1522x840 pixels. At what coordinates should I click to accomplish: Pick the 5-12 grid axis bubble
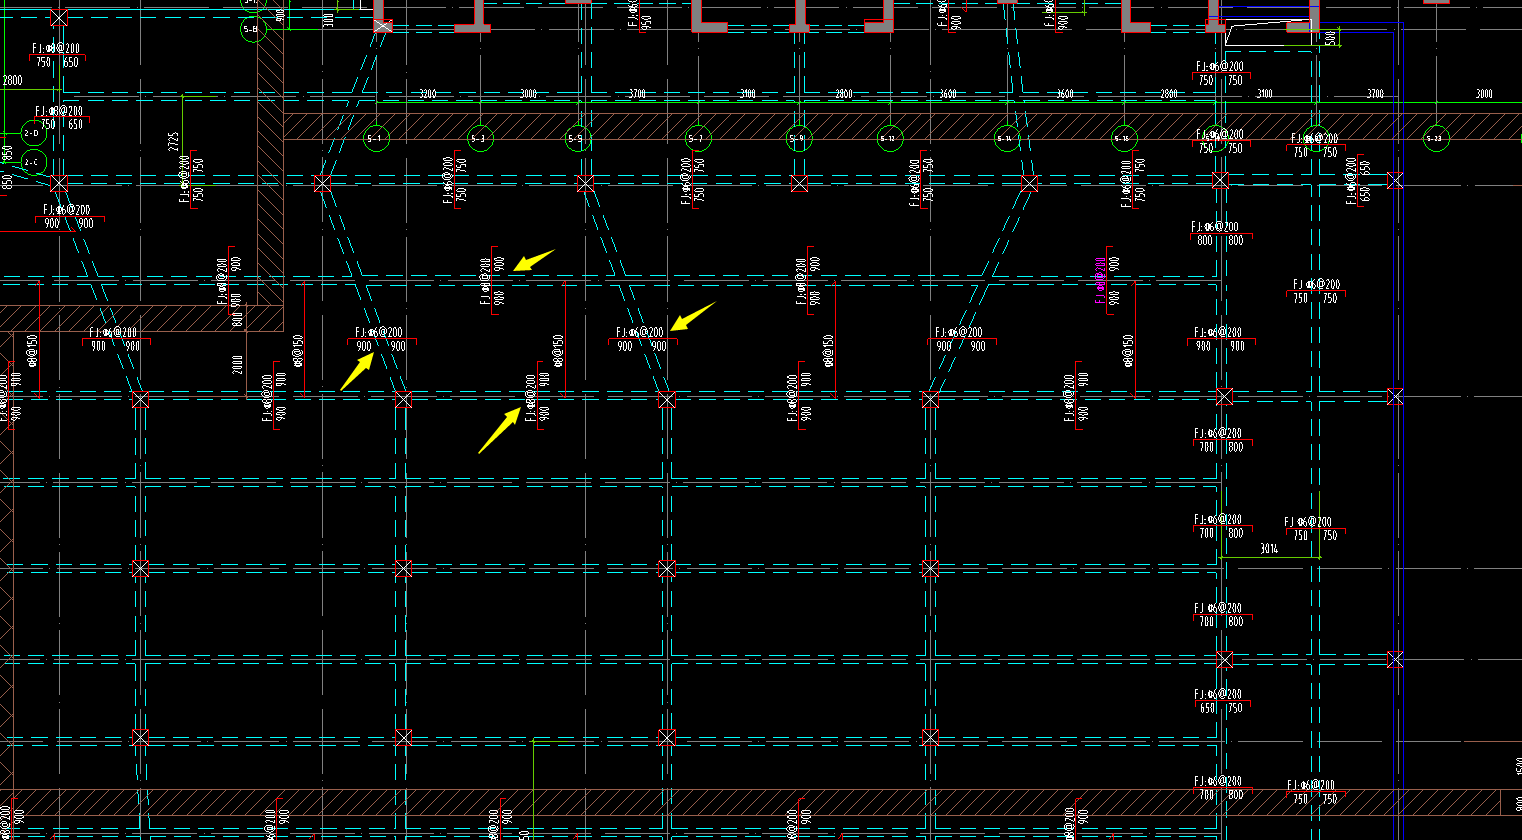889,139
